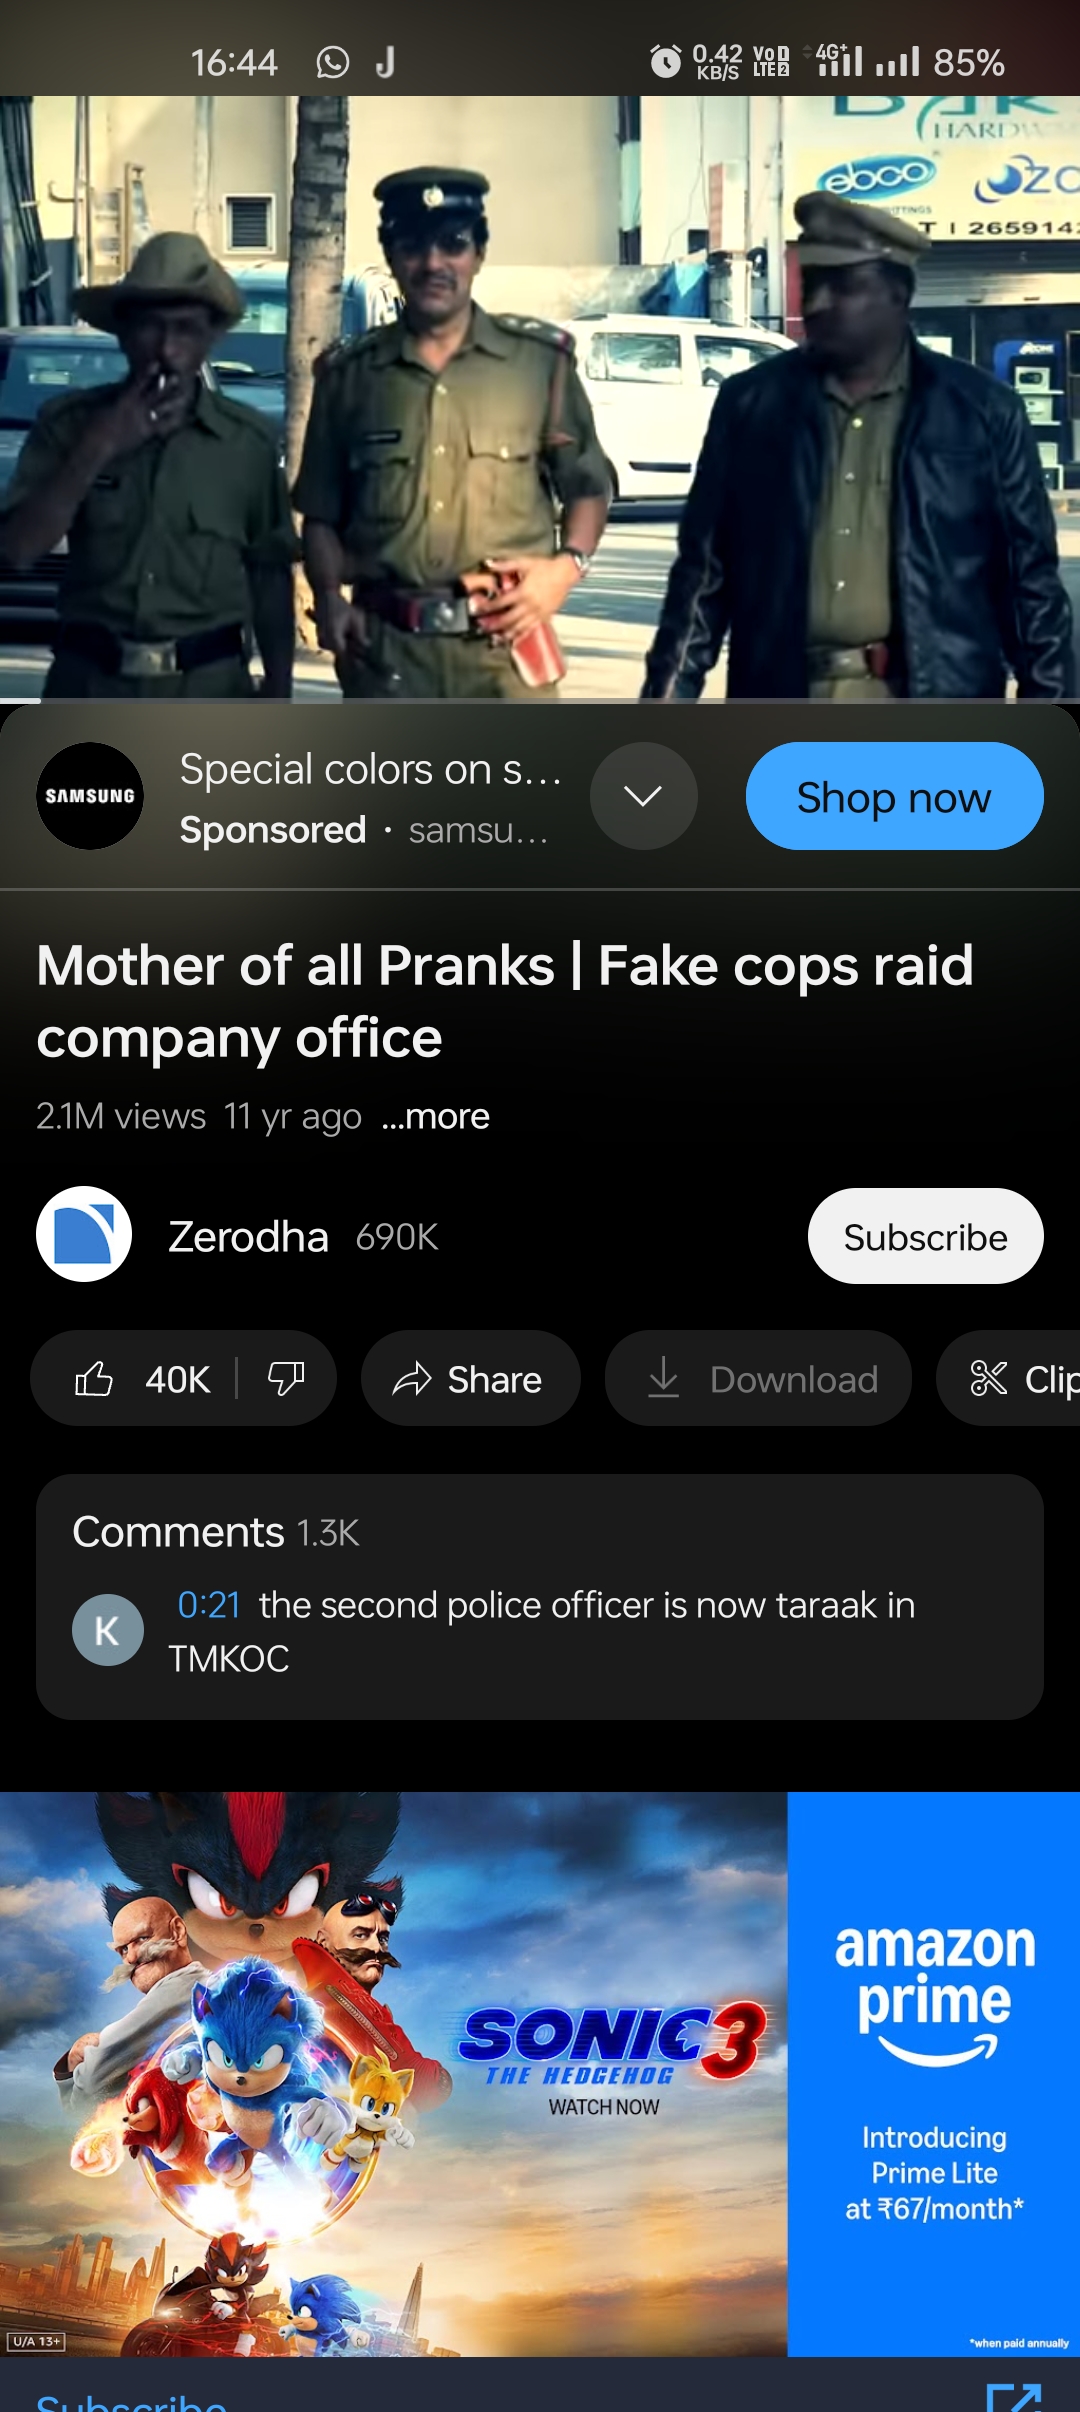Tap the Download arrow icon
This screenshot has width=1080, height=2412.
663,1377
